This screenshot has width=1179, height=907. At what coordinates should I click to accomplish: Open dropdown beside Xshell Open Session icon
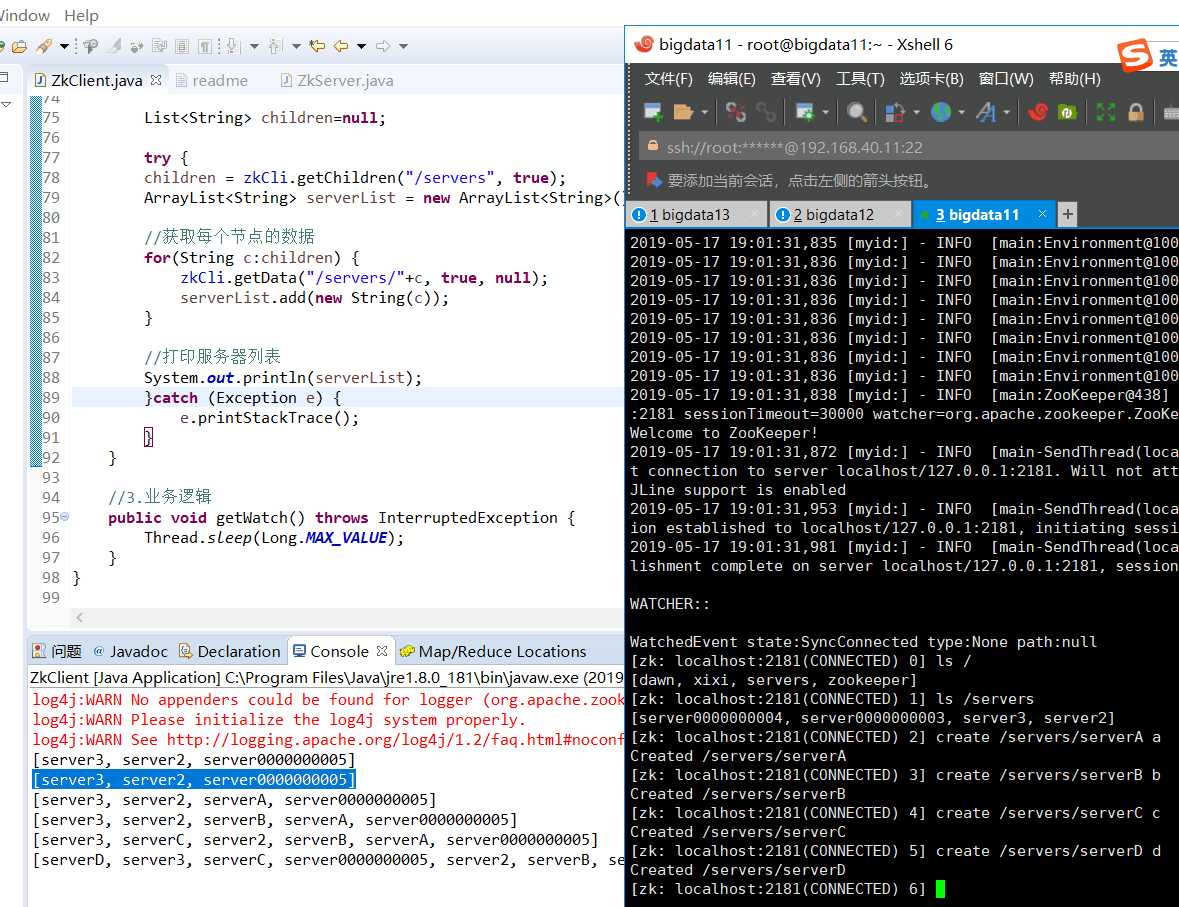pos(705,113)
